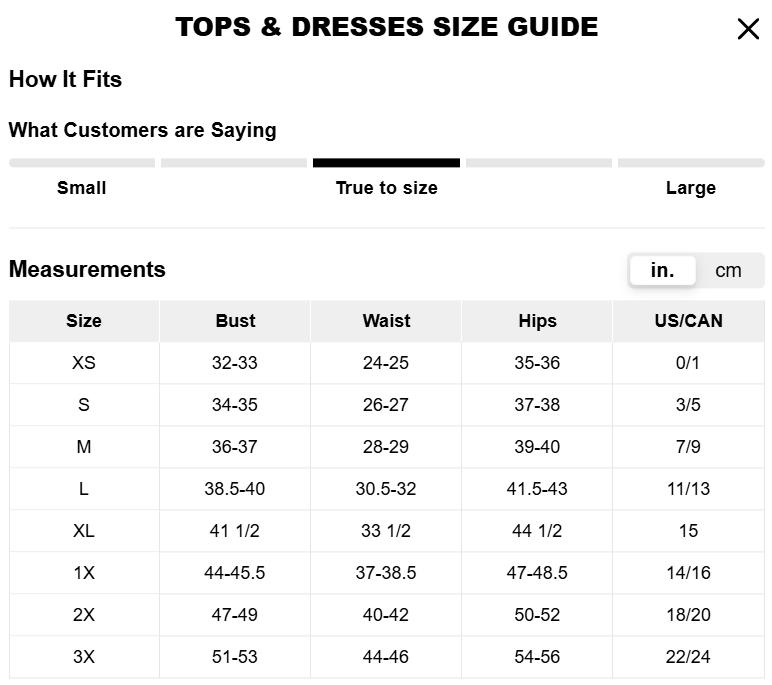Viewport: 772px width, 685px height.
Task: Click the Hips column header
Action: click(x=537, y=321)
